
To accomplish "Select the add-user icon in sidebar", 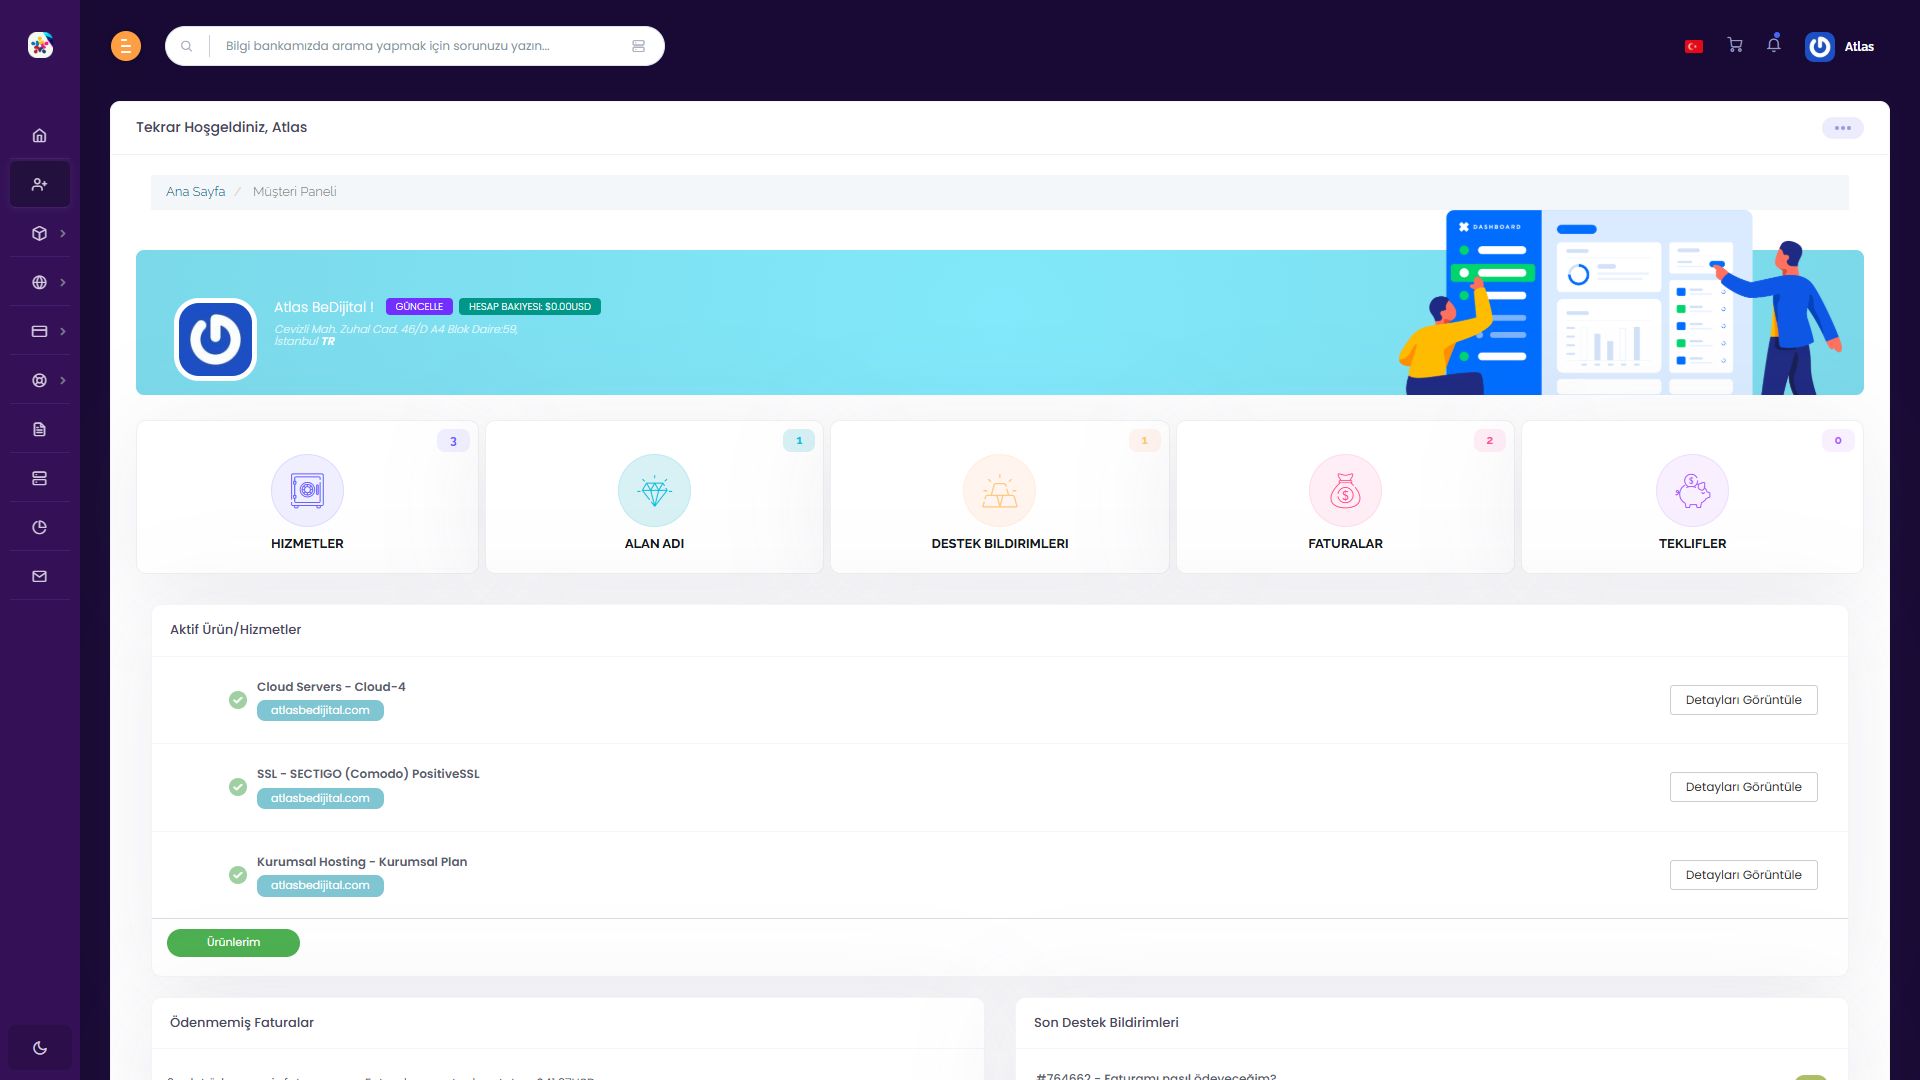I will (40, 184).
